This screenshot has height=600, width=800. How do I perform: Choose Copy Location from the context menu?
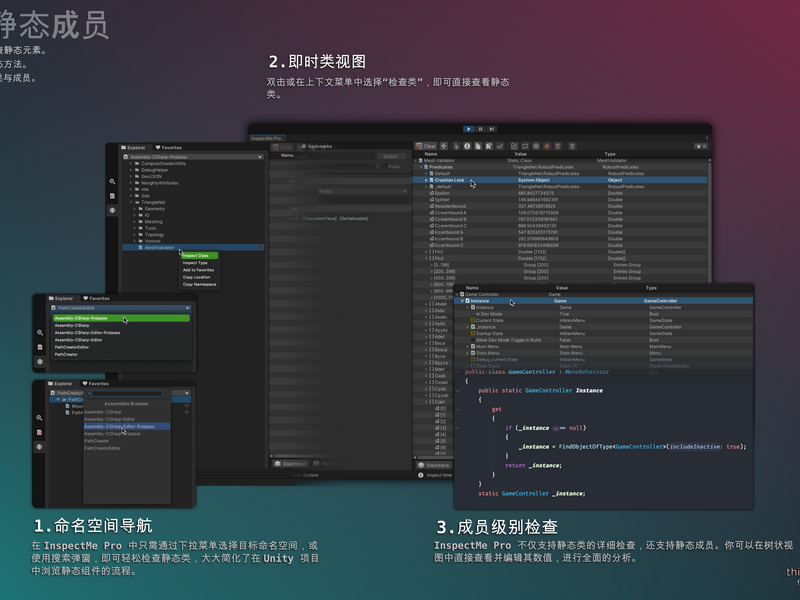point(200,277)
